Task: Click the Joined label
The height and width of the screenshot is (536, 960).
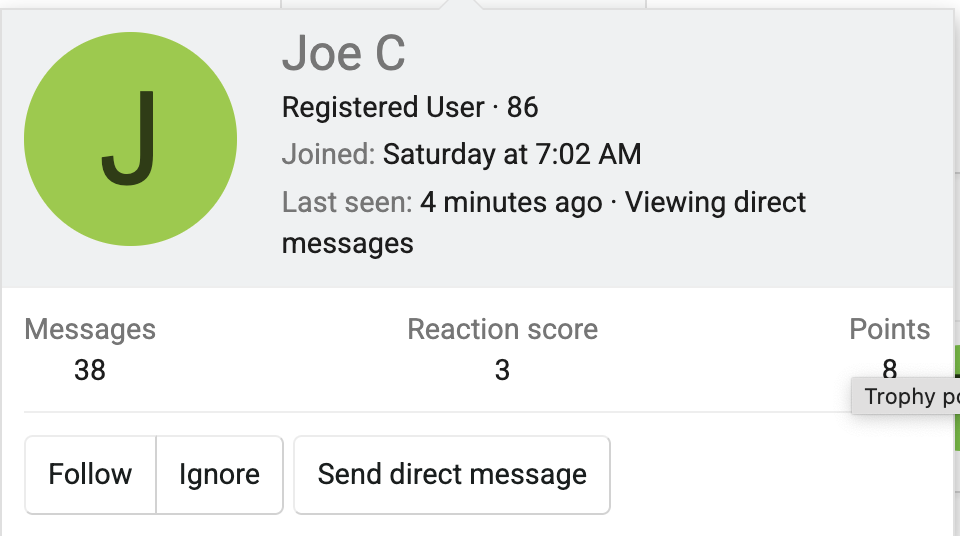Action: pos(328,155)
